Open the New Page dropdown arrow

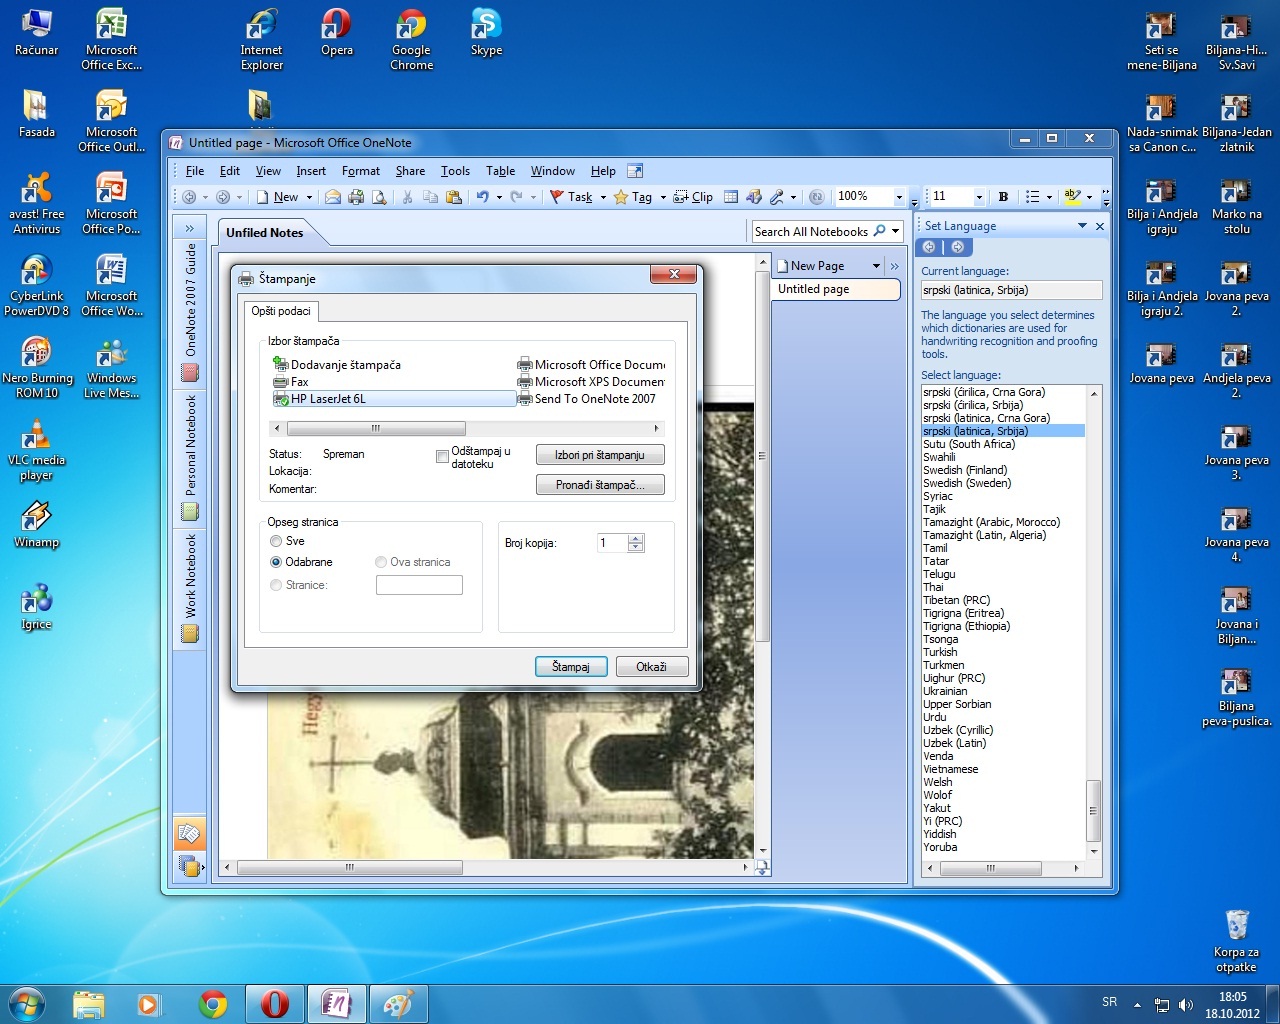pyautogui.click(x=876, y=266)
